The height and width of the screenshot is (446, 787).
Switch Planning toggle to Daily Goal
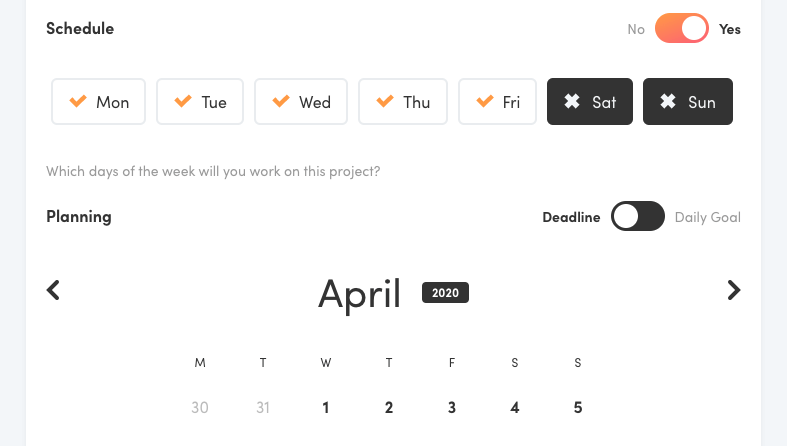pos(637,216)
